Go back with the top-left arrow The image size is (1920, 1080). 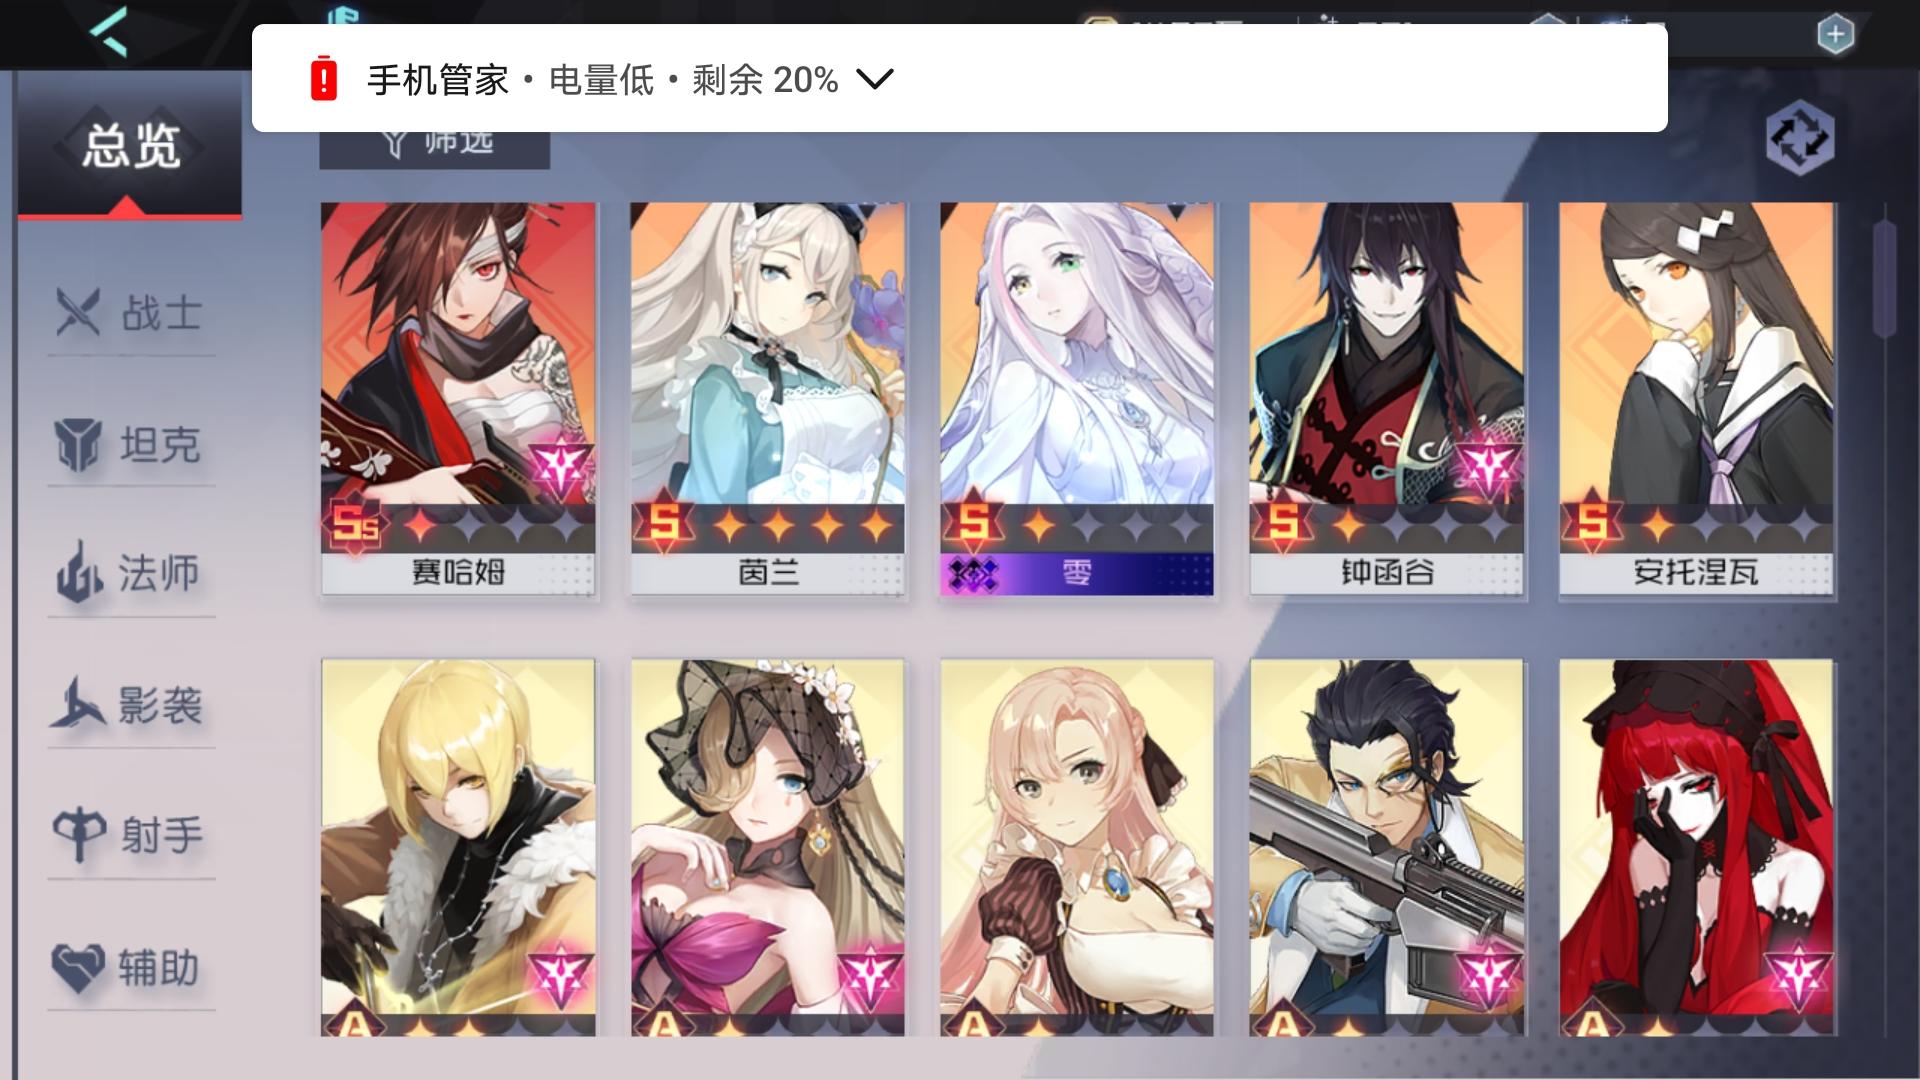pos(108,32)
